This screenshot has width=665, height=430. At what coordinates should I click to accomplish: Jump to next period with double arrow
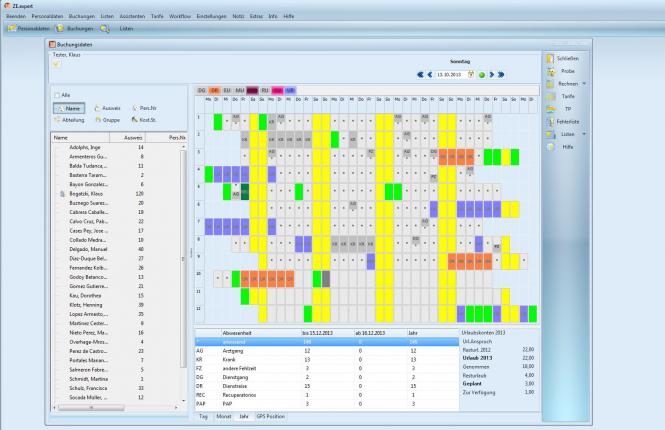tap(500, 74)
